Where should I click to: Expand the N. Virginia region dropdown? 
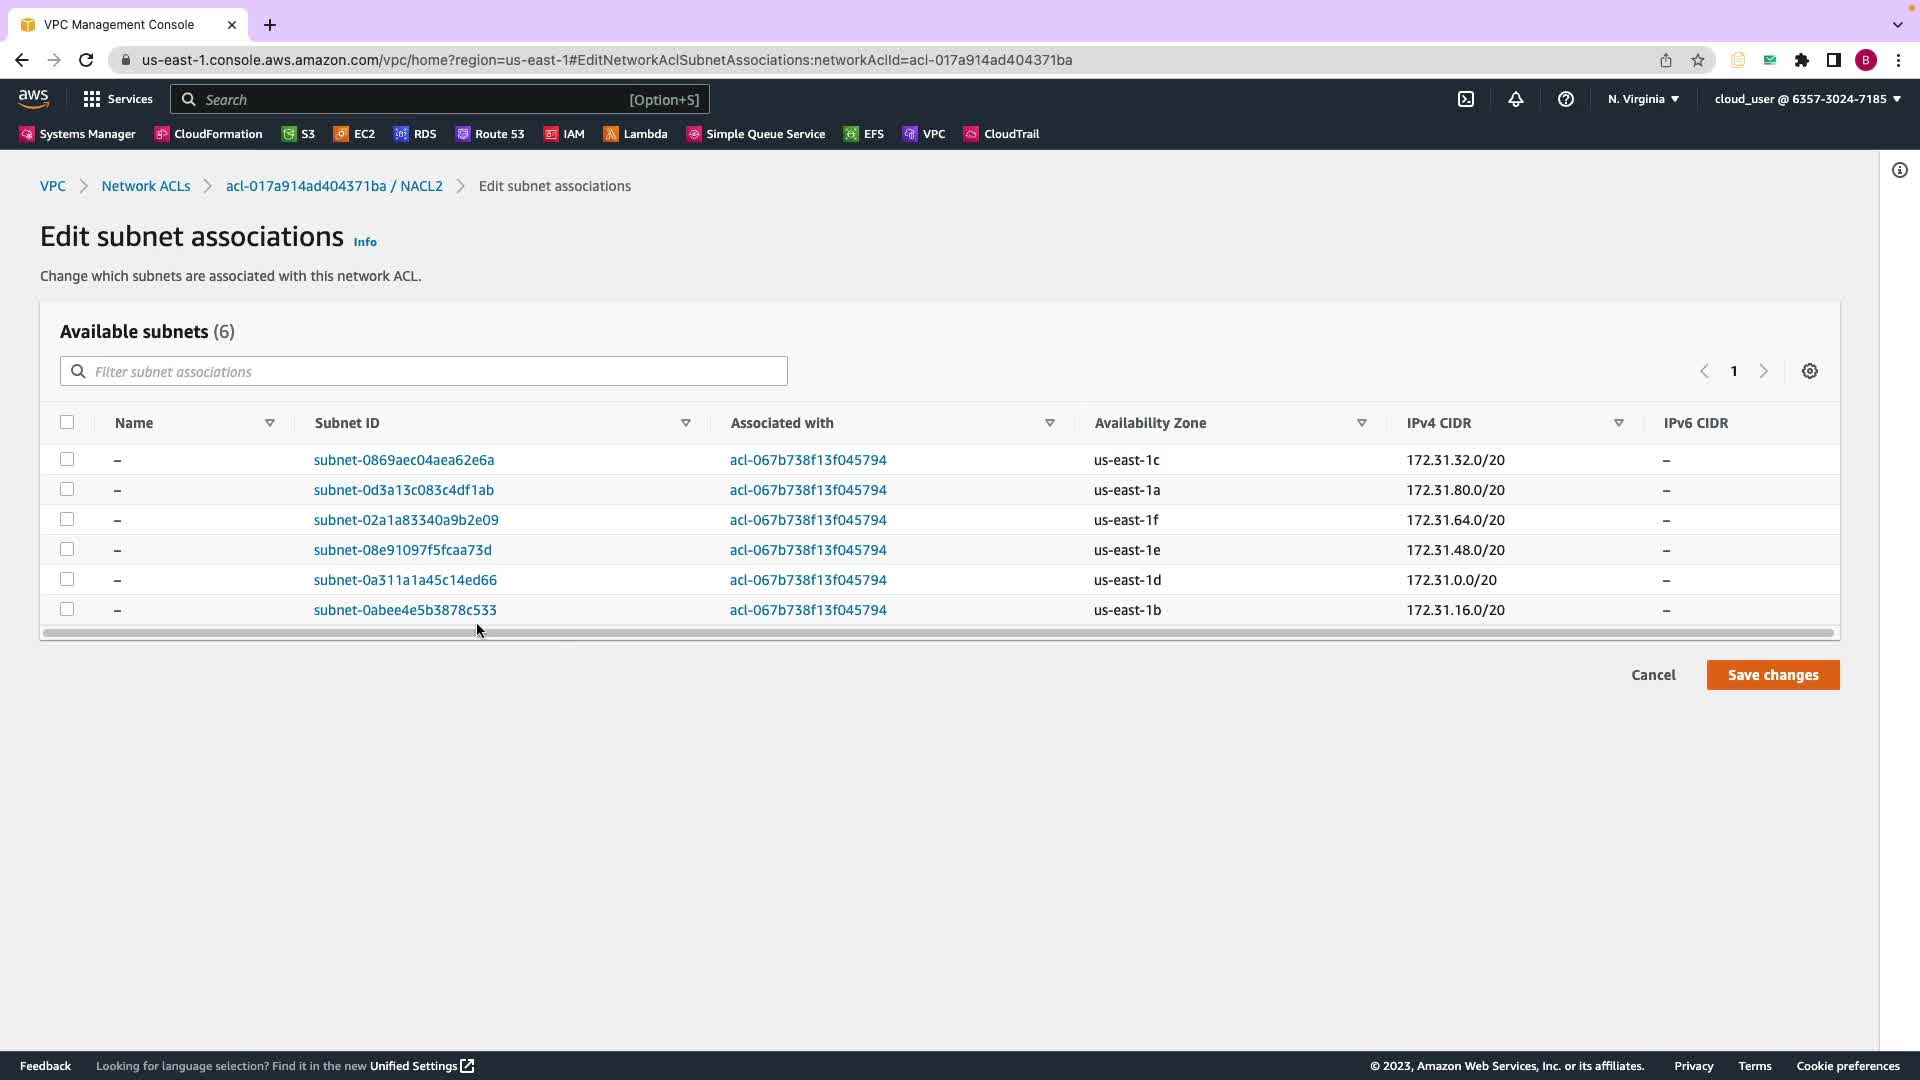[1643, 99]
